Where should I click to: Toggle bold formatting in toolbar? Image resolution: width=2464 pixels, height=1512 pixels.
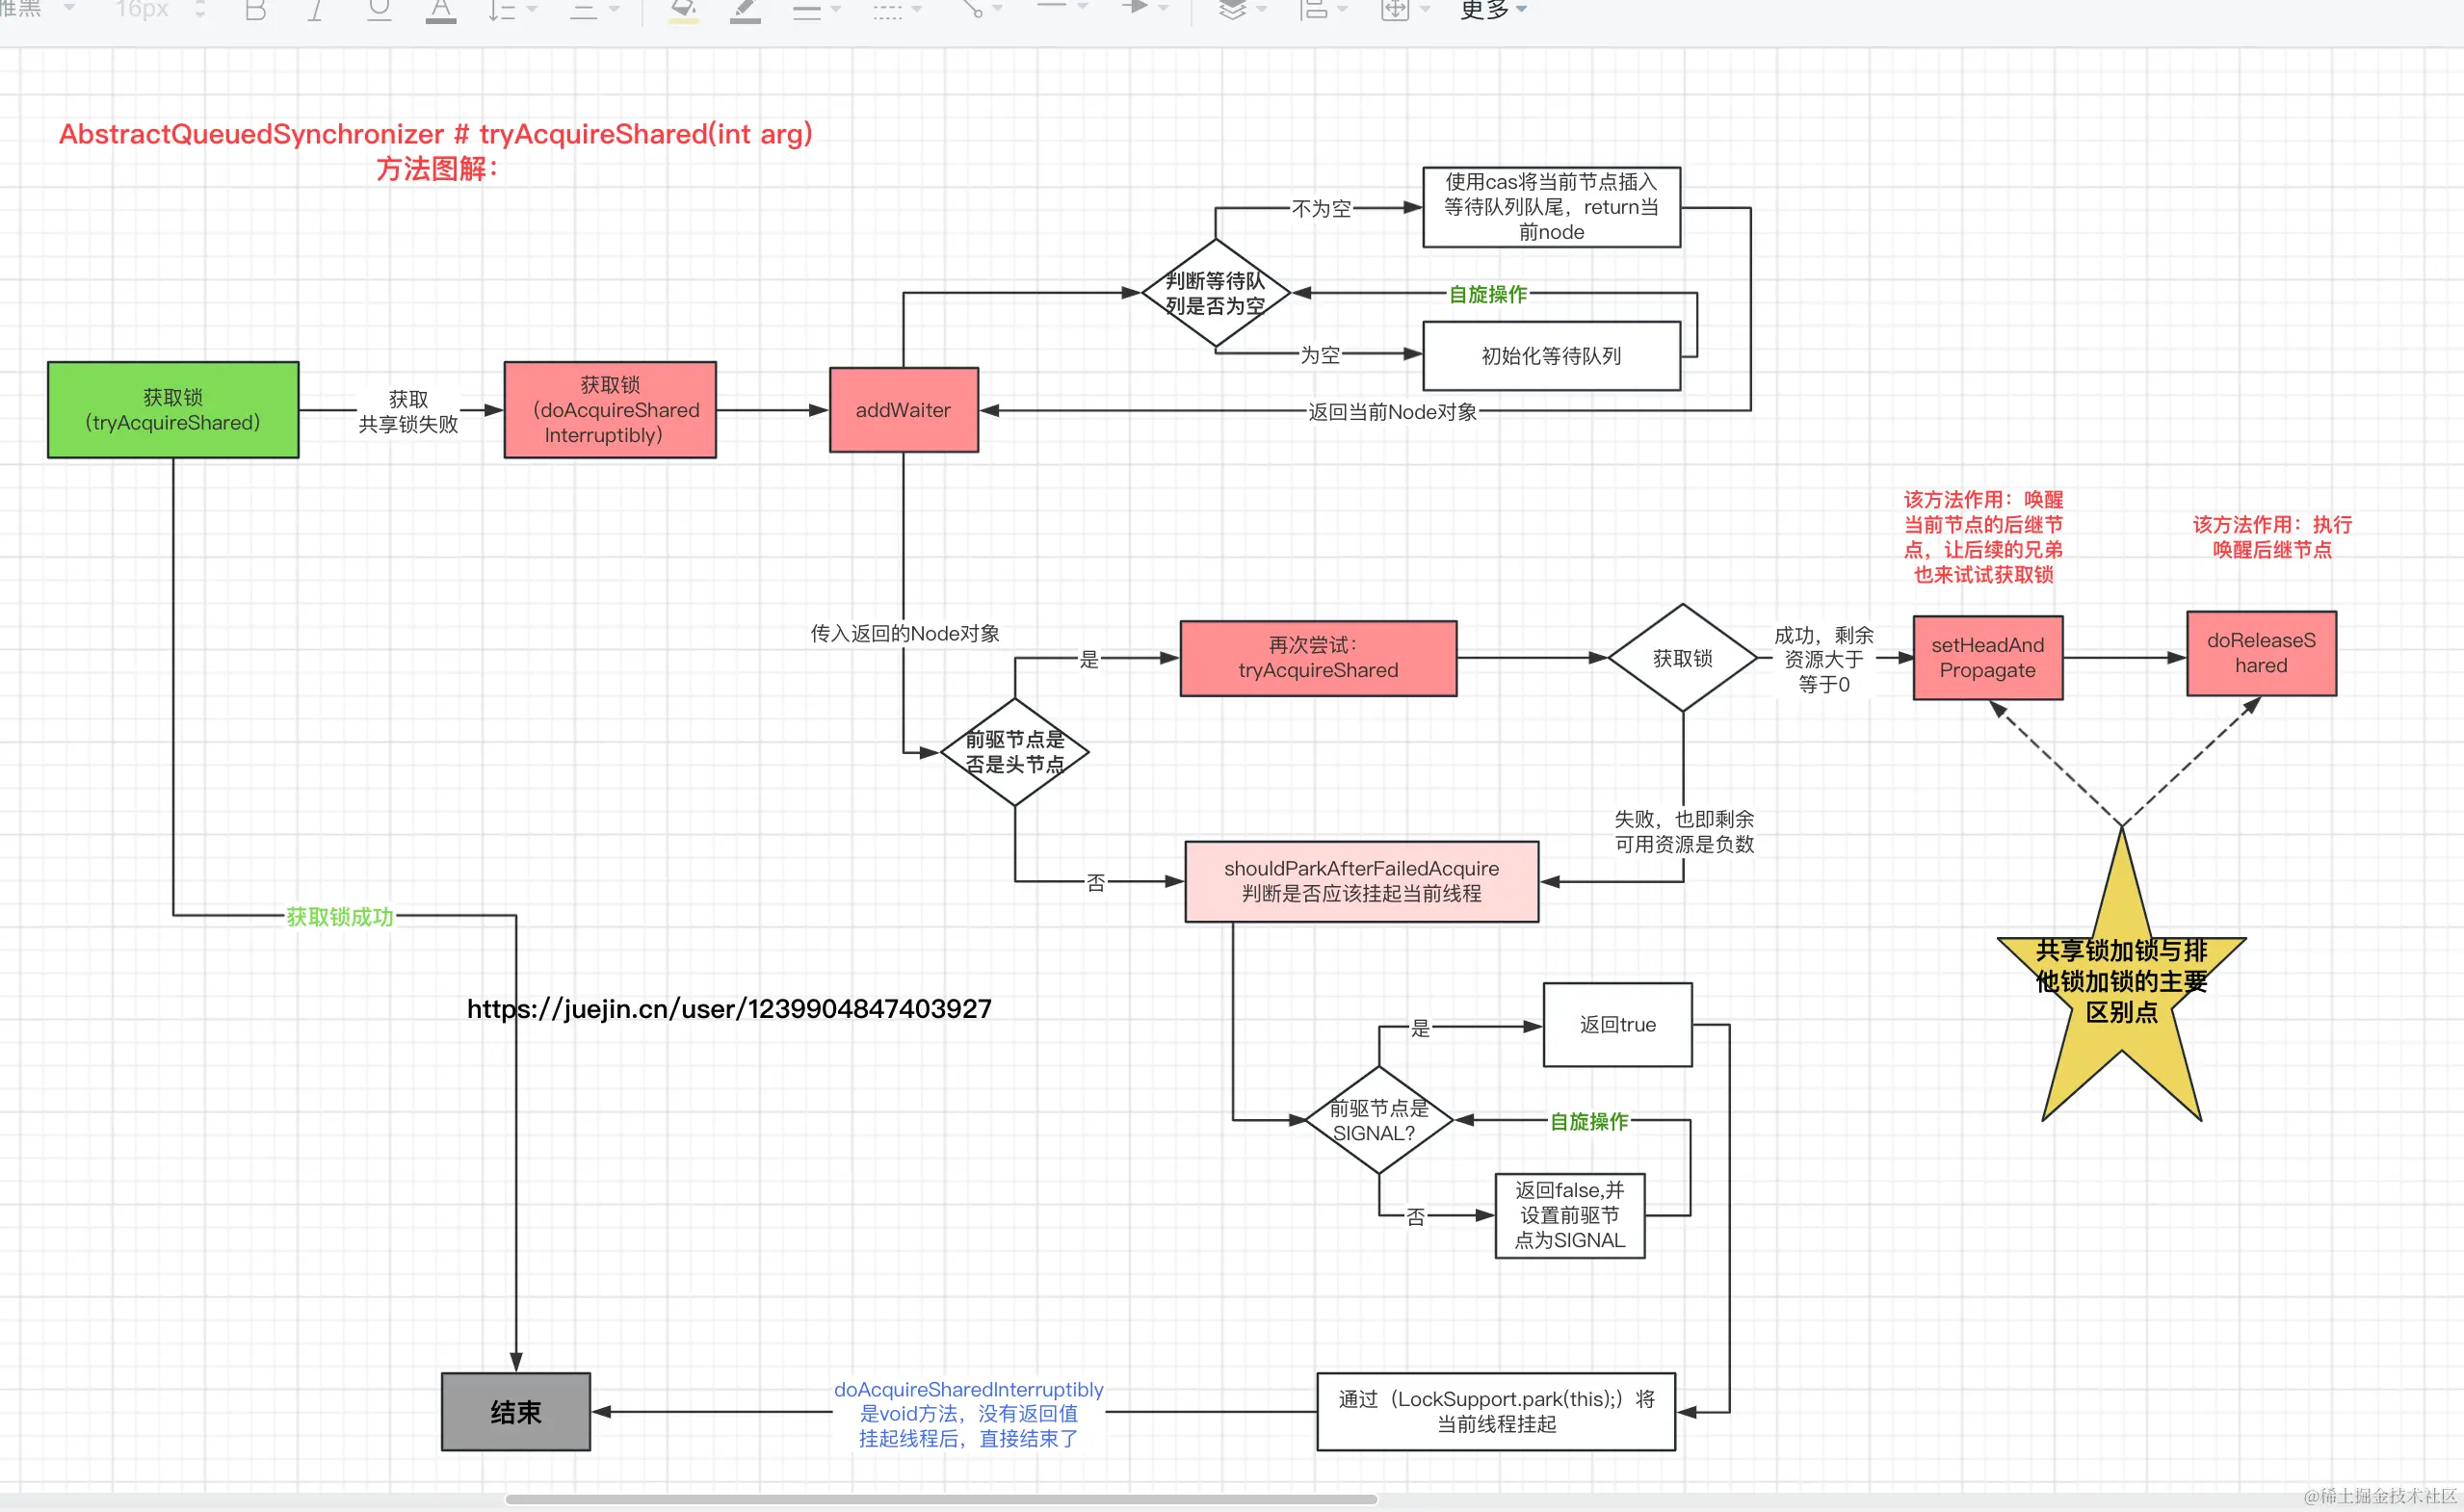point(255,10)
